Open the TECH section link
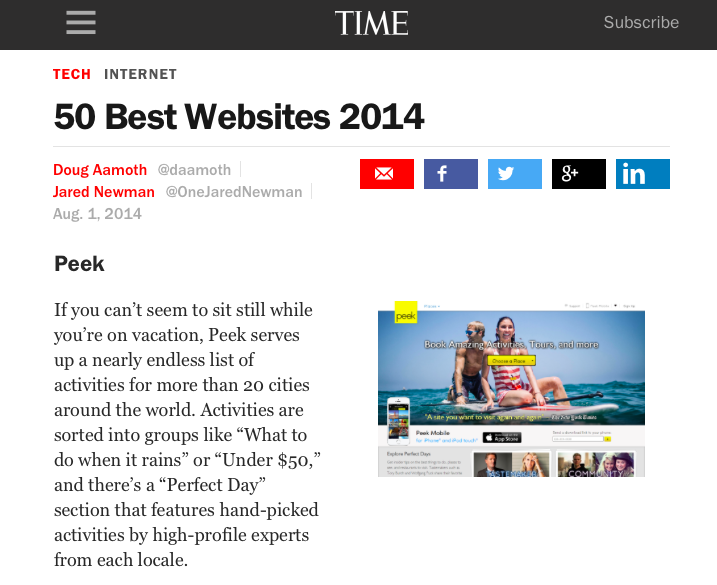Viewport: 717px width, 585px height. (72, 74)
